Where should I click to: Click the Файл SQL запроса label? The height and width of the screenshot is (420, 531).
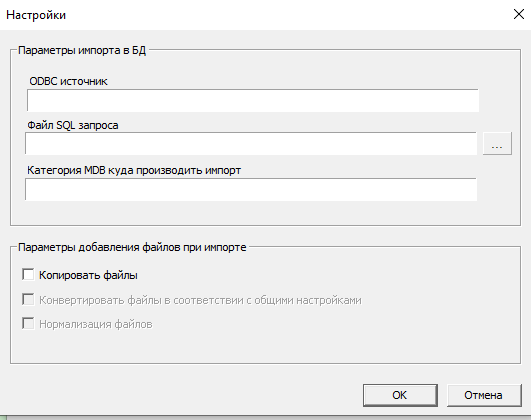click(73, 125)
